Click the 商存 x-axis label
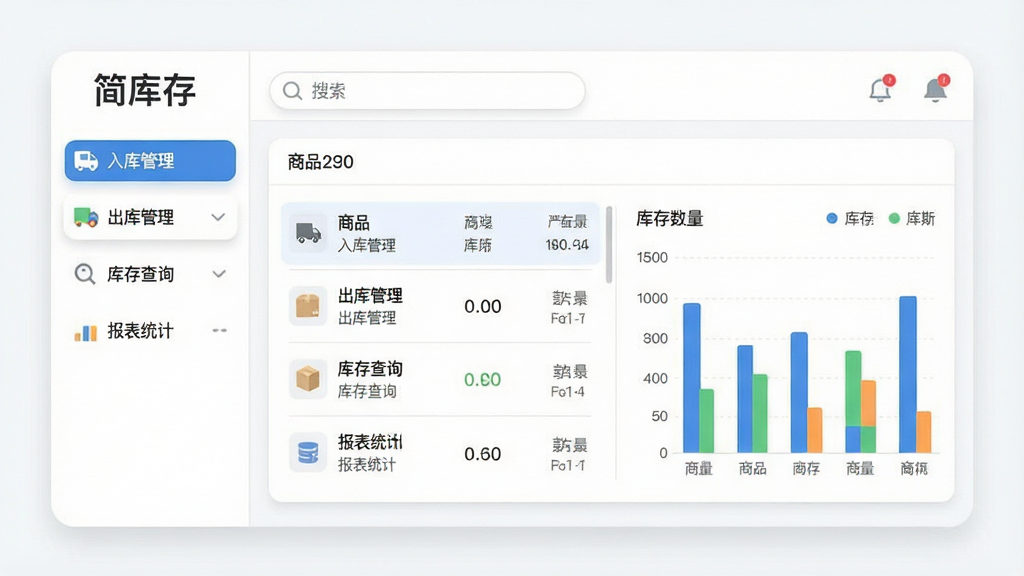This screenshot has width=1024, height=576. pyautogui.click(x=806, y=468)
